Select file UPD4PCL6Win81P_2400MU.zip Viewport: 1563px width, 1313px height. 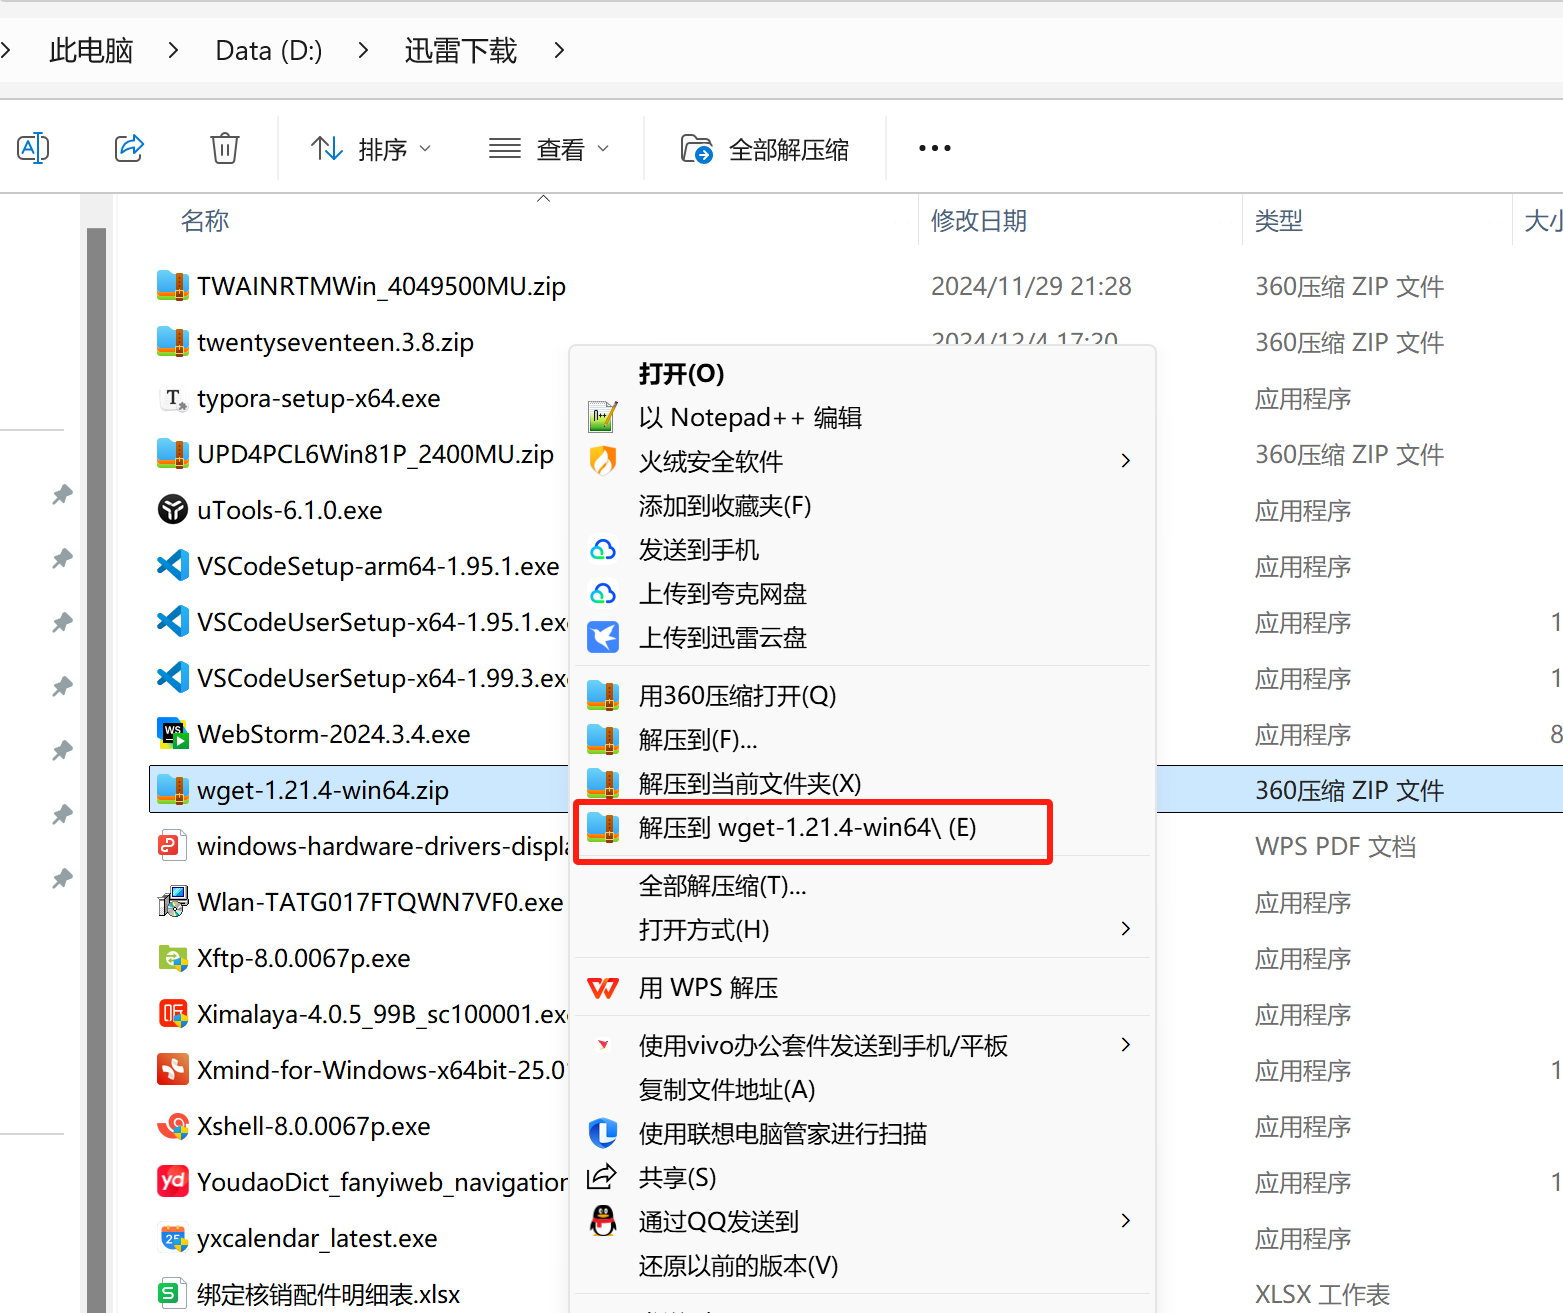pos(375,454)
